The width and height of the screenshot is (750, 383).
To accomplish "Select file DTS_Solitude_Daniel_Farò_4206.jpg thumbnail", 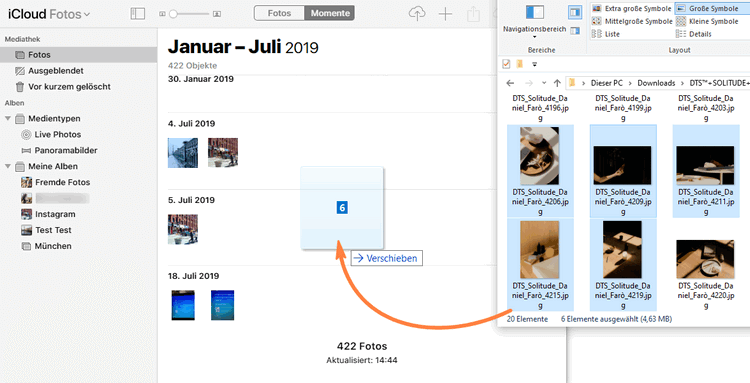I will coord(540,156).
